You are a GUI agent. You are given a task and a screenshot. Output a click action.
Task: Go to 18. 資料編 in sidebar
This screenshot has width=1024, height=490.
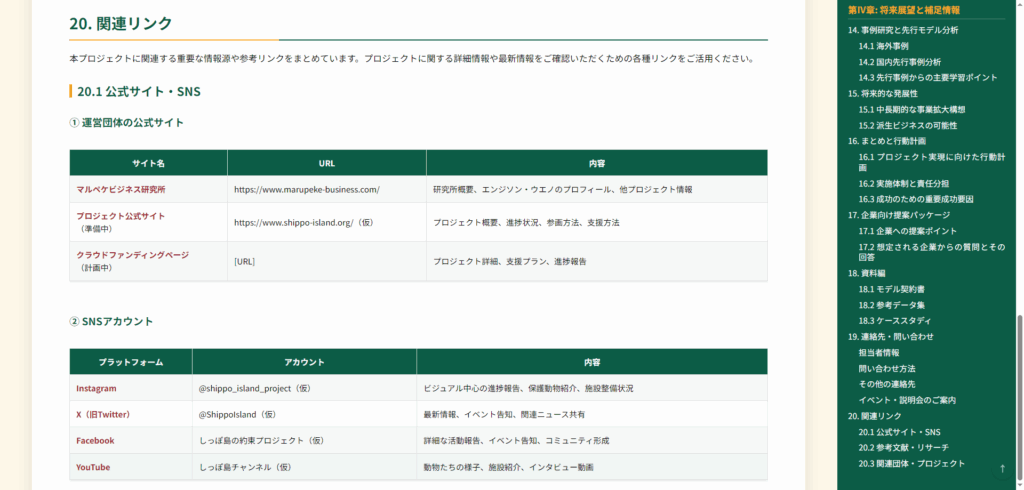867,273
